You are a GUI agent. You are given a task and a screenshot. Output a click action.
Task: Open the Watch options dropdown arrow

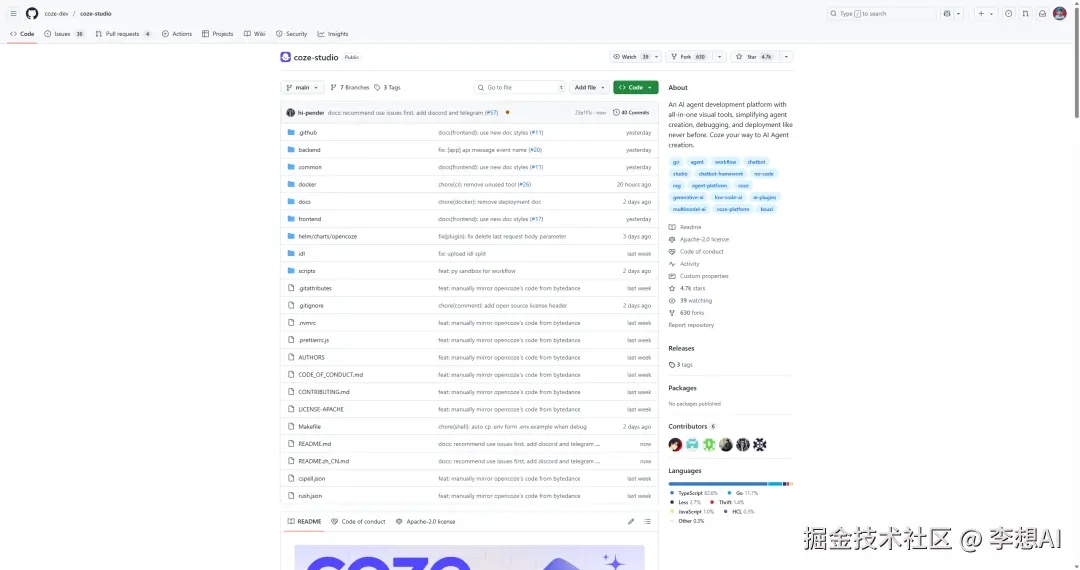pos(656,57)
